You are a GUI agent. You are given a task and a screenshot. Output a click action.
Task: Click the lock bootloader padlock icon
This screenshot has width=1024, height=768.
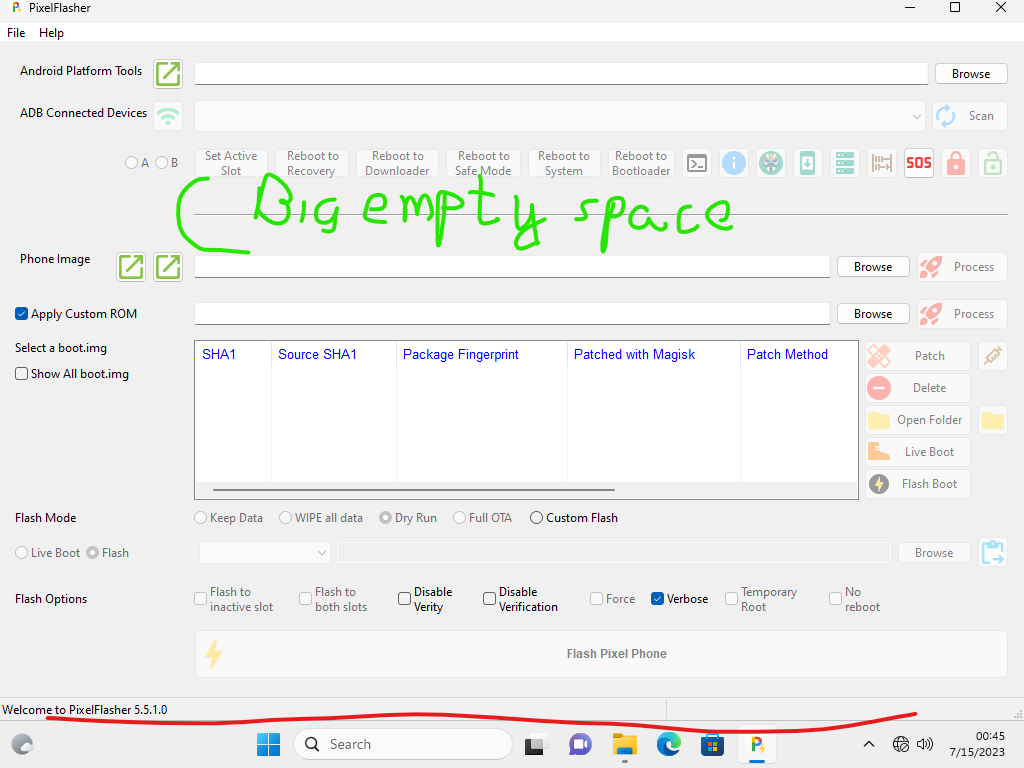tap(955, 163)
